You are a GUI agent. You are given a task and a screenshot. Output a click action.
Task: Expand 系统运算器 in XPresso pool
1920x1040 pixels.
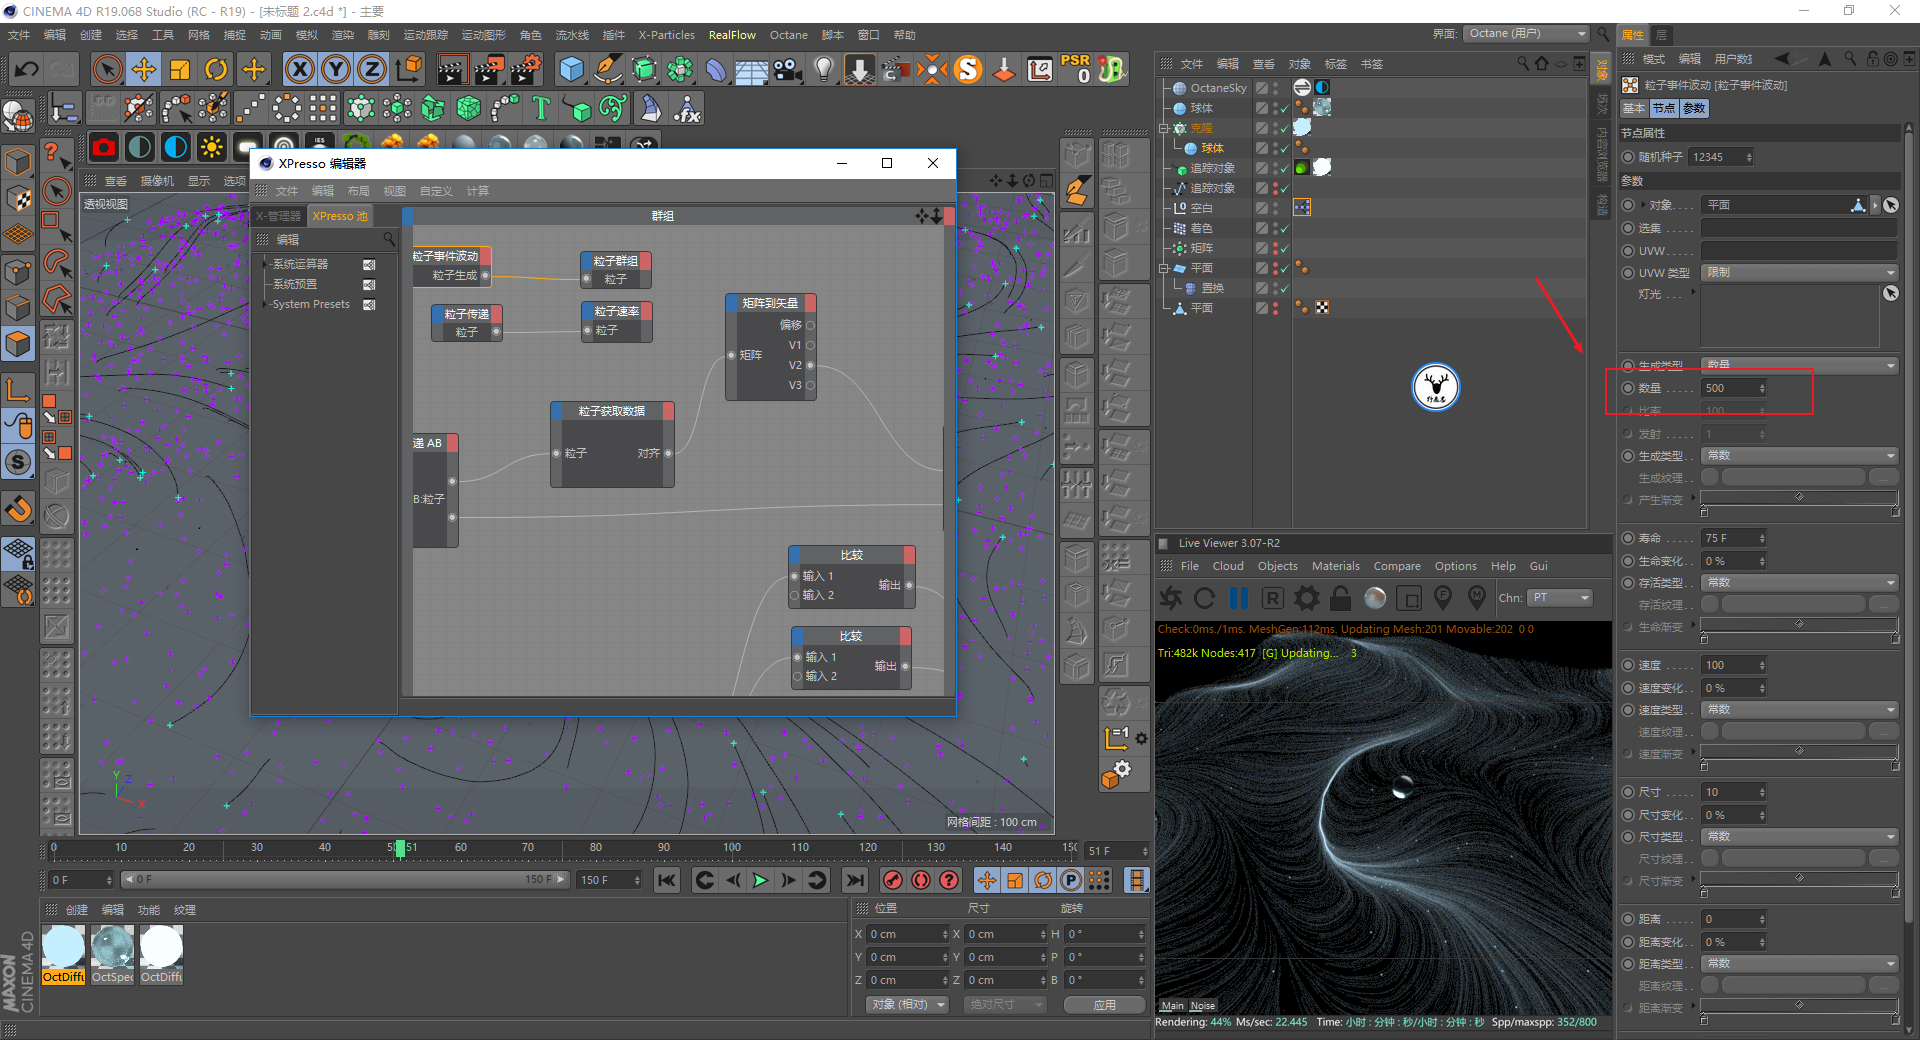point(266,264)
